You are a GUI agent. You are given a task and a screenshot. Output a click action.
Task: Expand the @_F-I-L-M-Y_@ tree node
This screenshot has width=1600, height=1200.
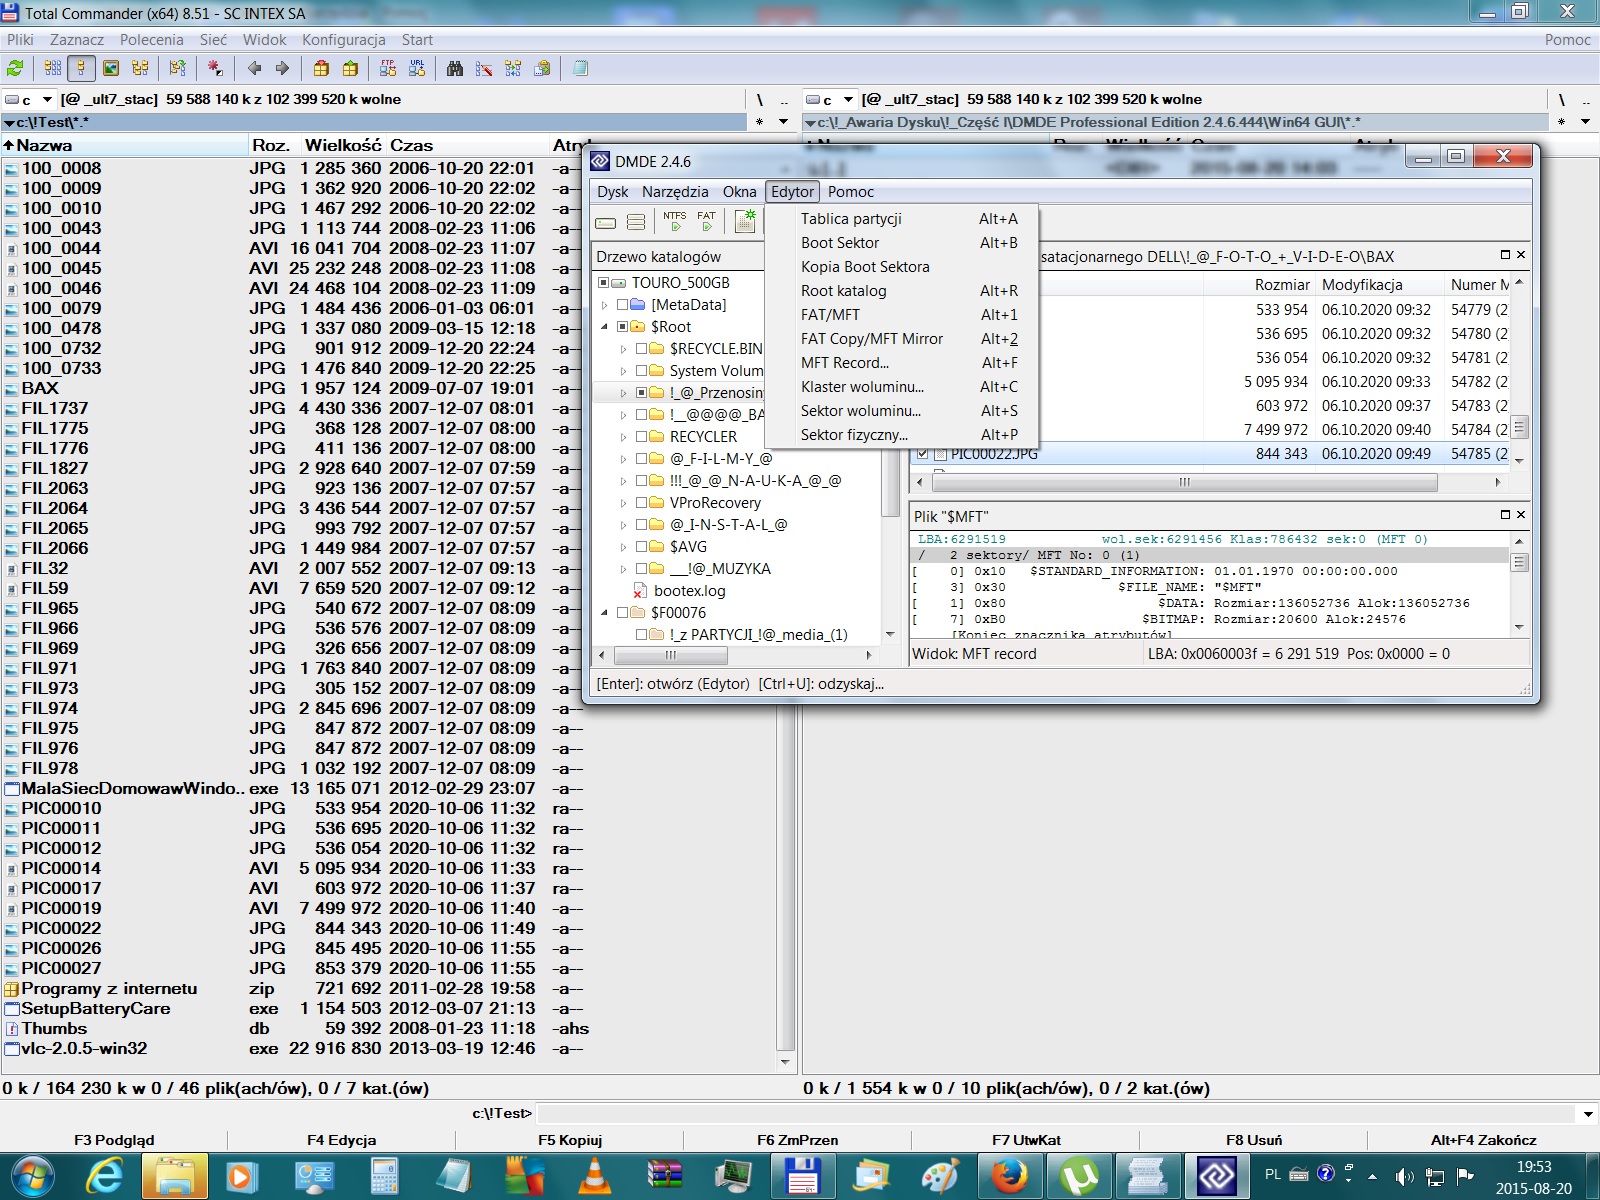pos(623,459)
